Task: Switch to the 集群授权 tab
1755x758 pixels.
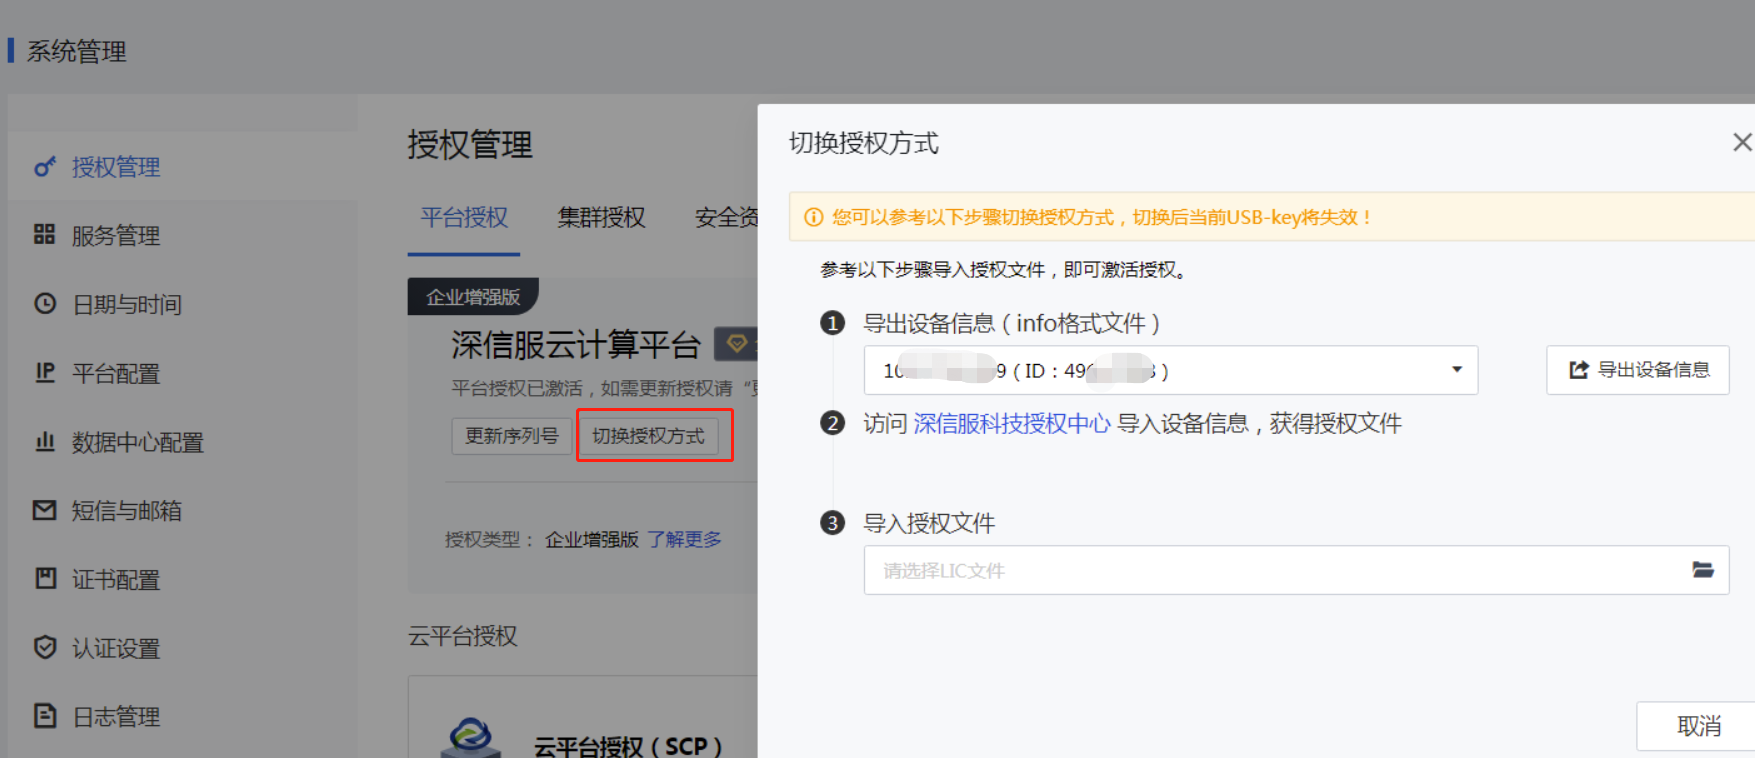Action: [x=601, y=218]
